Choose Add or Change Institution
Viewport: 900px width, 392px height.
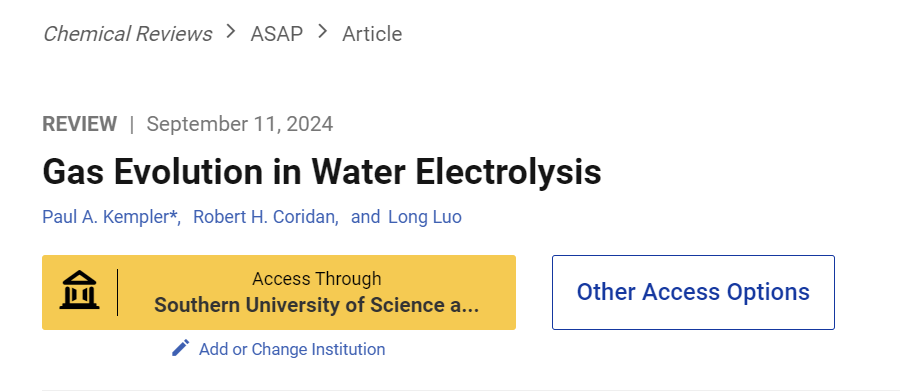[x=292, y=349]
